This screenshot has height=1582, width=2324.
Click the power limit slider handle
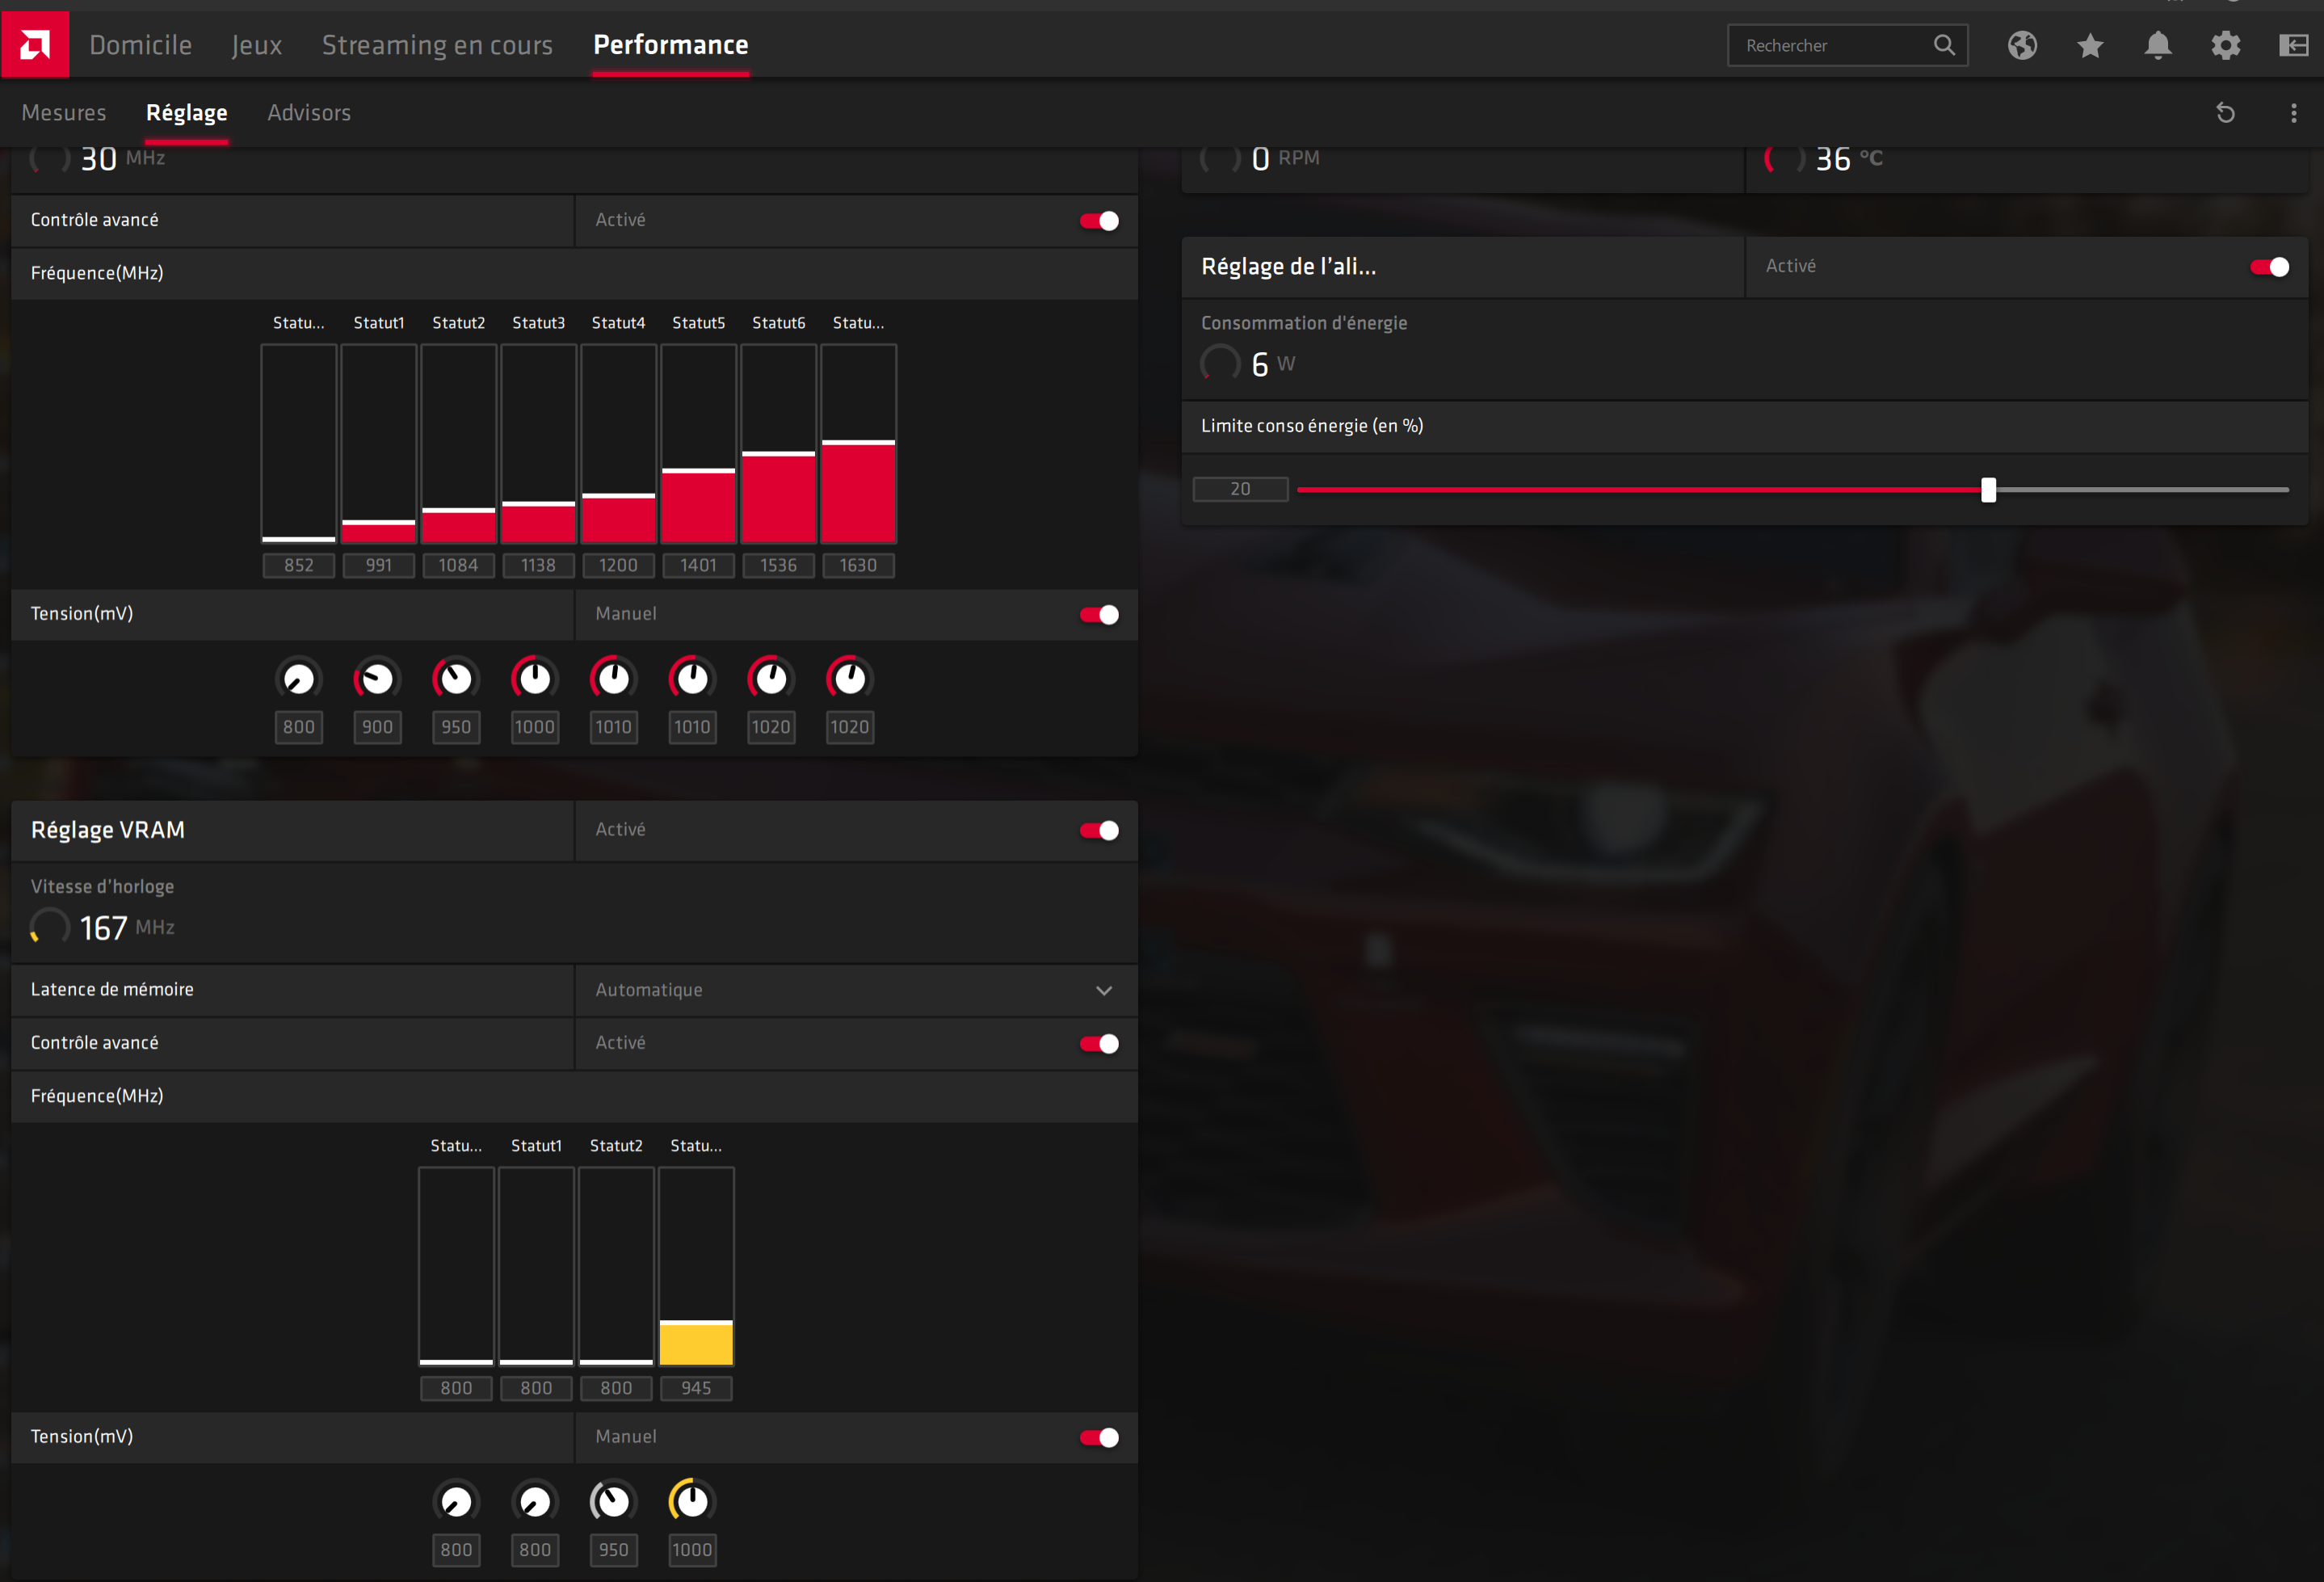(x=1988, y=490)
